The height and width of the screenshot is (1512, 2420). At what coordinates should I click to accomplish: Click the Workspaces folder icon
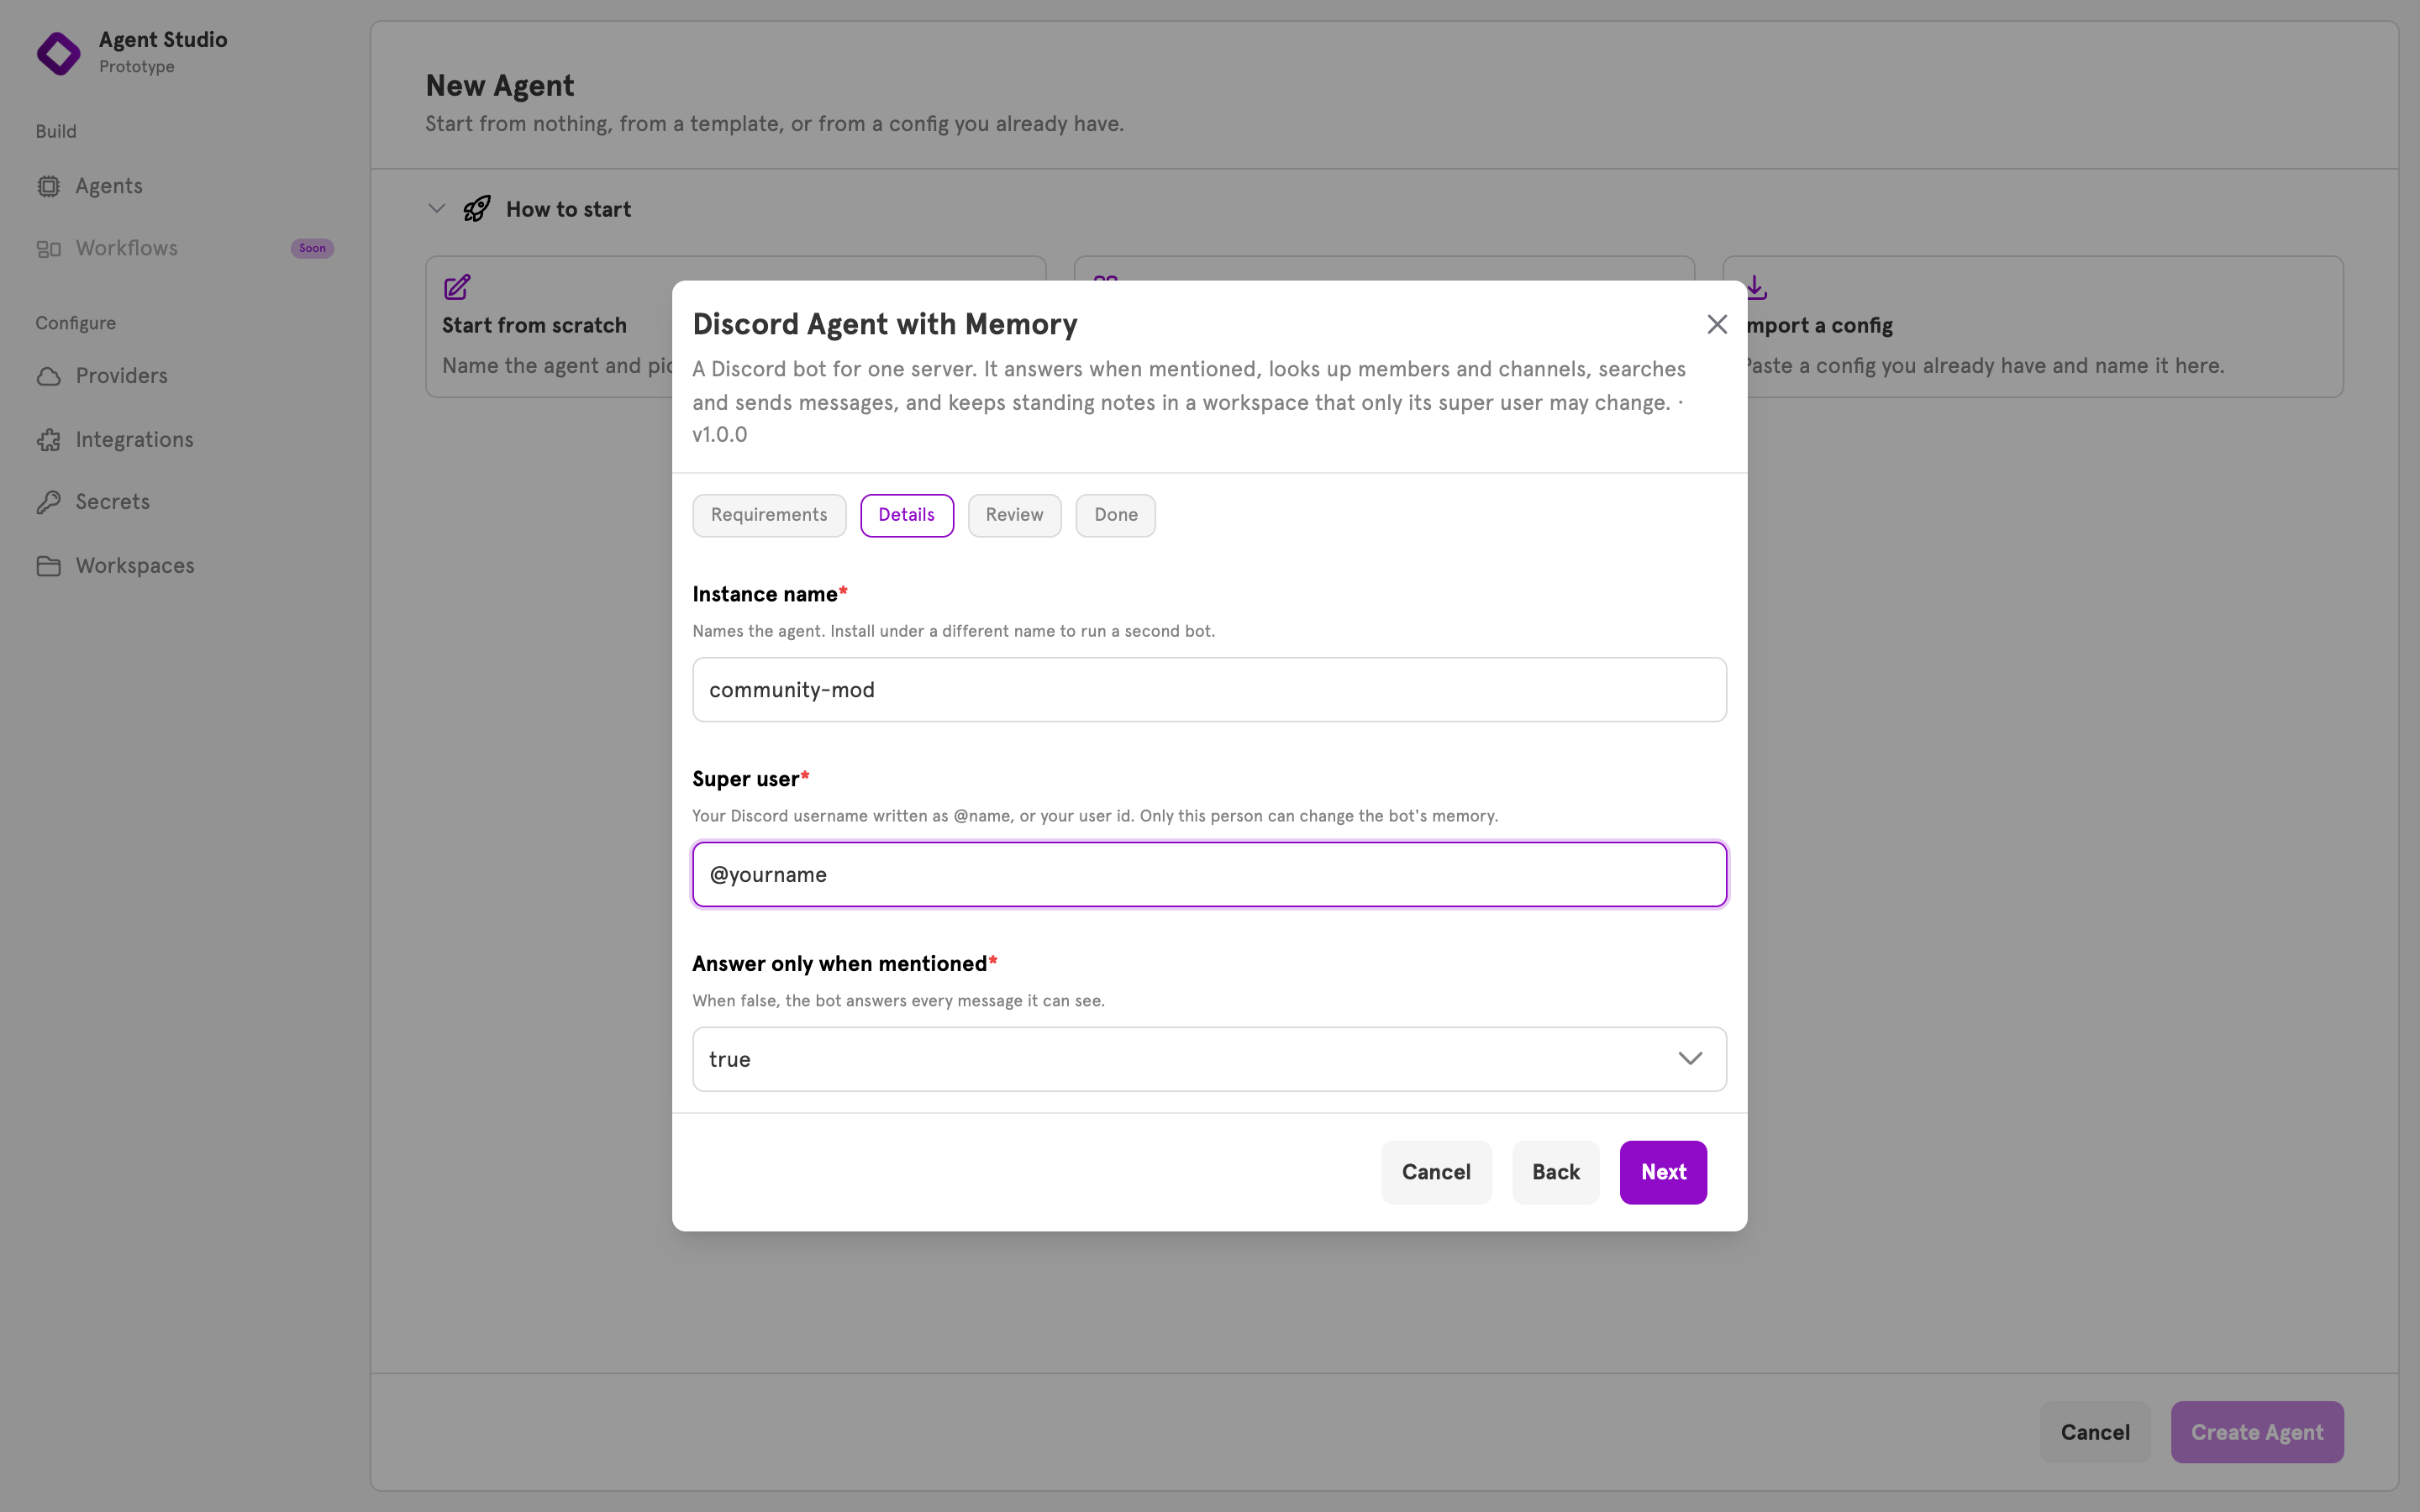coord(48,566)
